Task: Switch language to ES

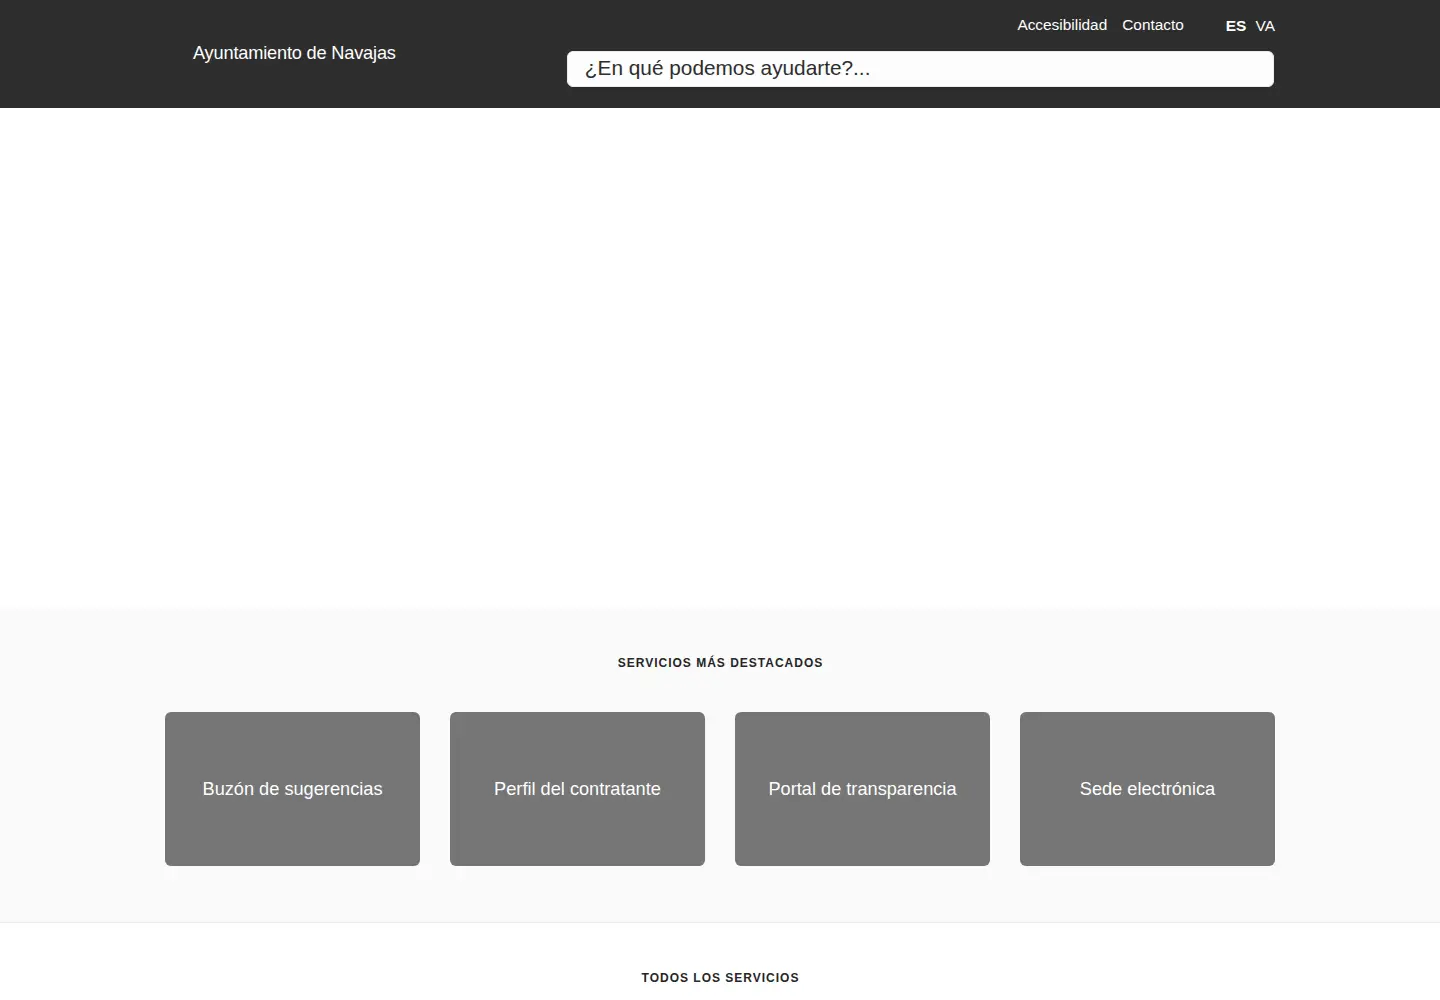Action: coord(1236,26)
